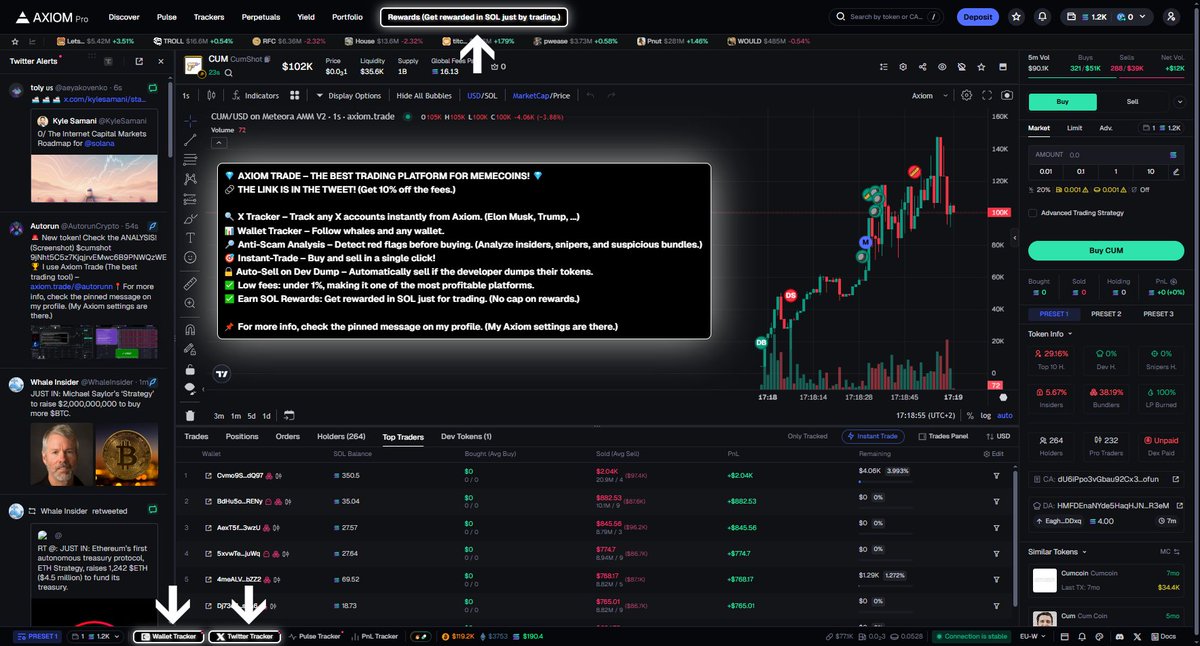Click the watchlist star in top bar
This screenshot has width=1200, height=646.
coord(1017,17)
